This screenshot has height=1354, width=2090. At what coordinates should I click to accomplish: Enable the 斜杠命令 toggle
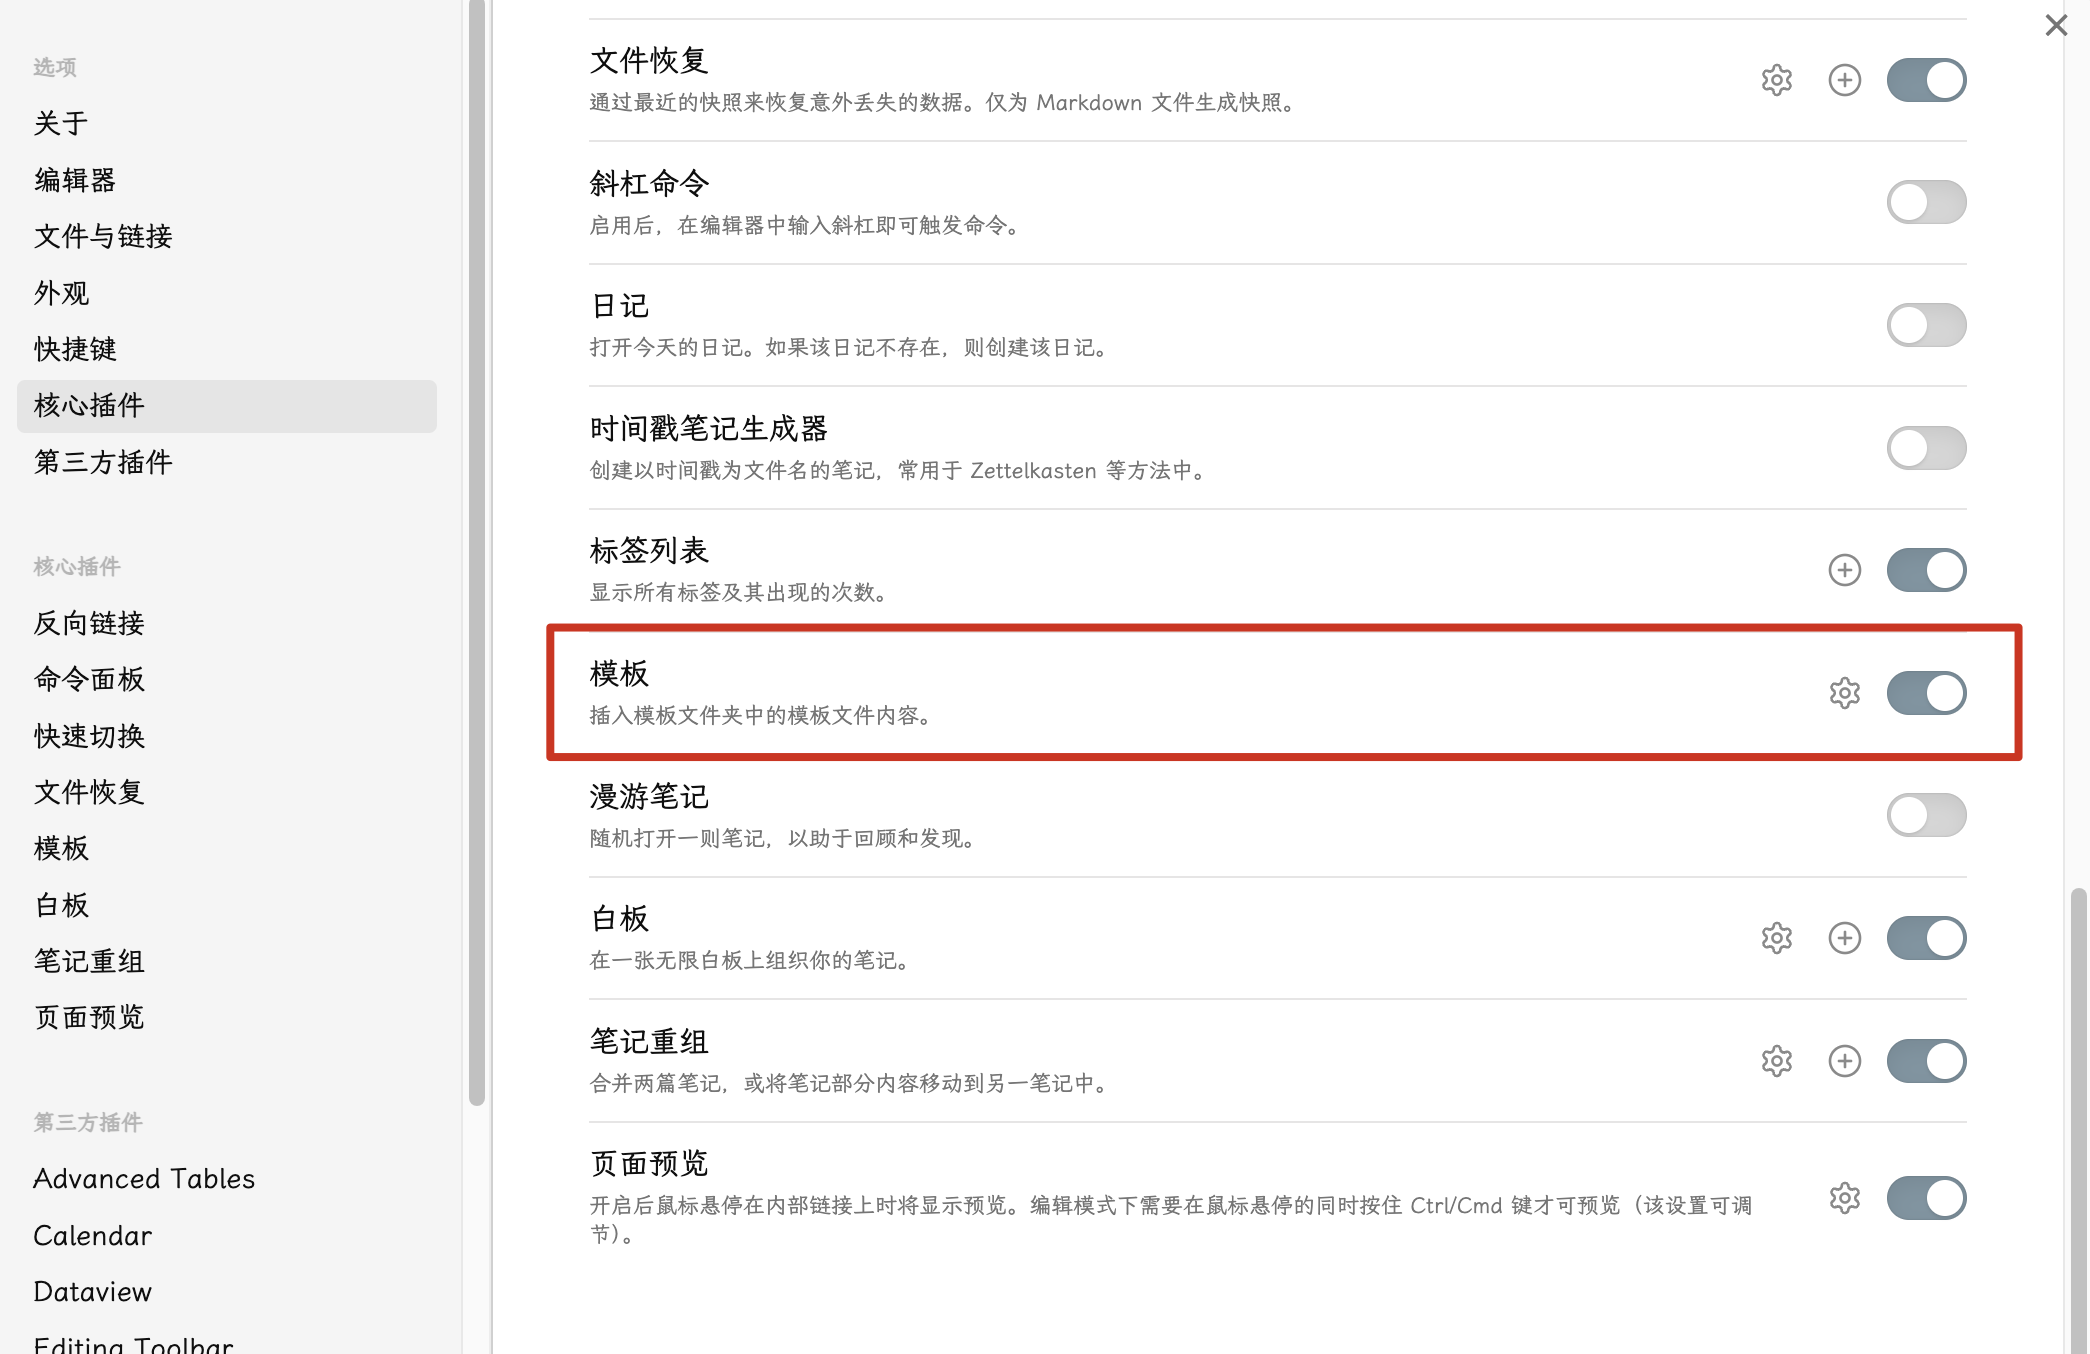click(1926, 202)
